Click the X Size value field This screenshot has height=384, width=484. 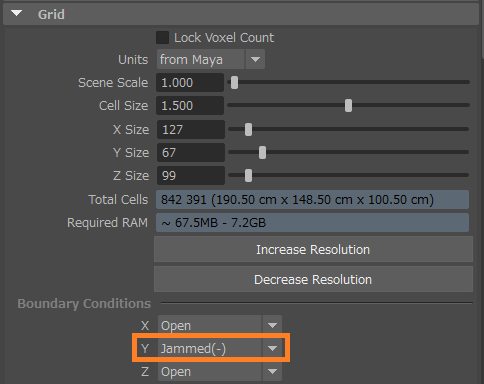(x=191, y=129)
